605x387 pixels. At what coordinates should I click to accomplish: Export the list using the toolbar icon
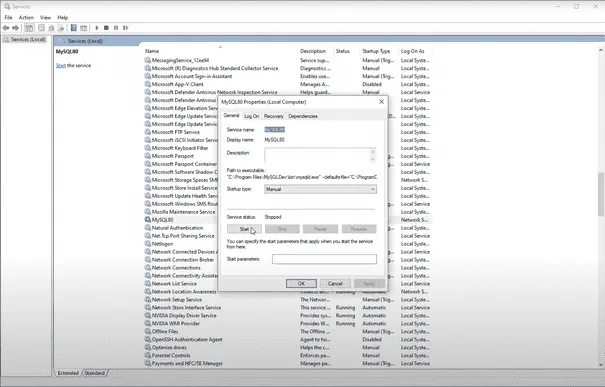[61, 28]
